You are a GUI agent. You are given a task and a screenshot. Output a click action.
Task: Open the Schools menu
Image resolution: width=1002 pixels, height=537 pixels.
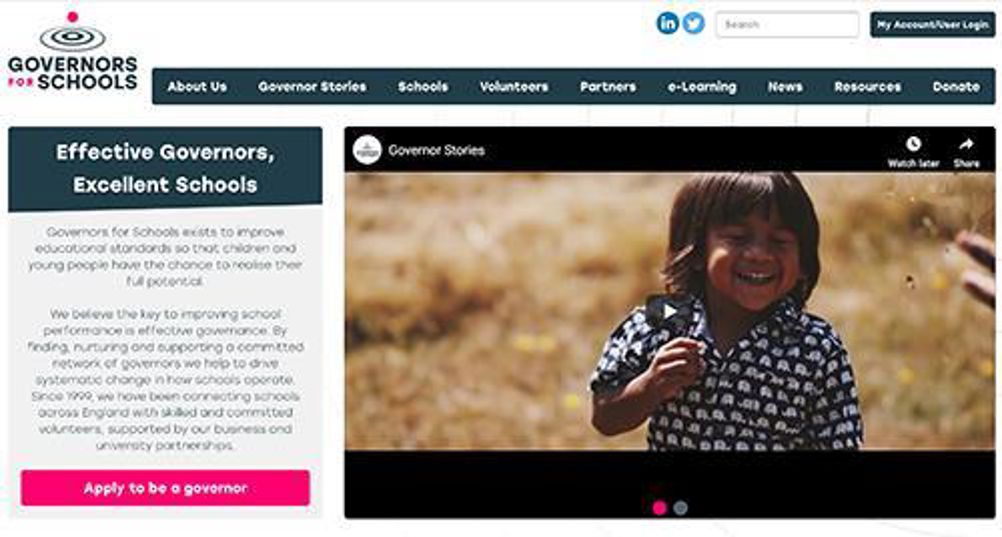point(423,86)
